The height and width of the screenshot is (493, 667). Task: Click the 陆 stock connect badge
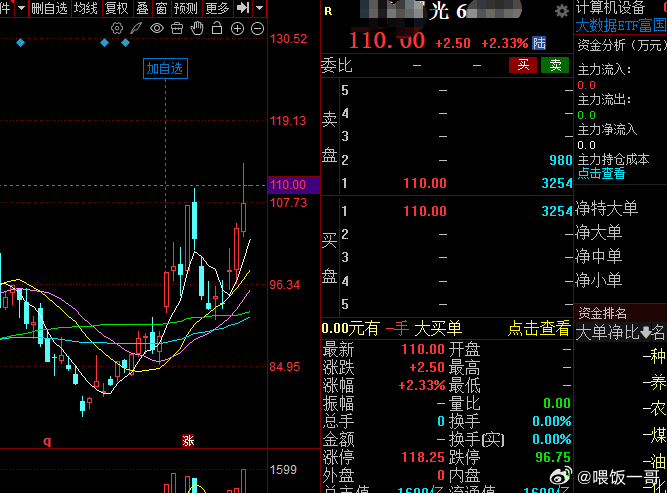coord(539,43)
